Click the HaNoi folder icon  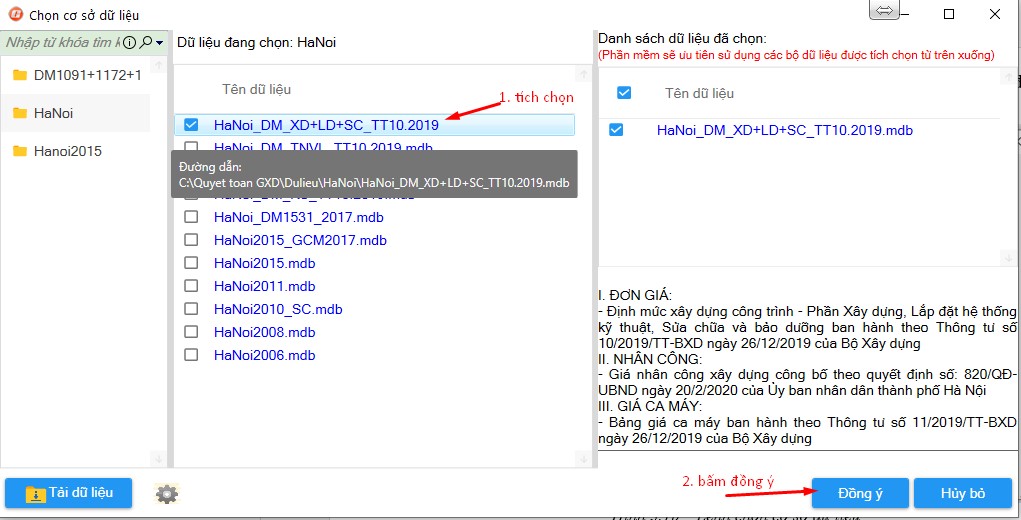[x=19, y=113]
